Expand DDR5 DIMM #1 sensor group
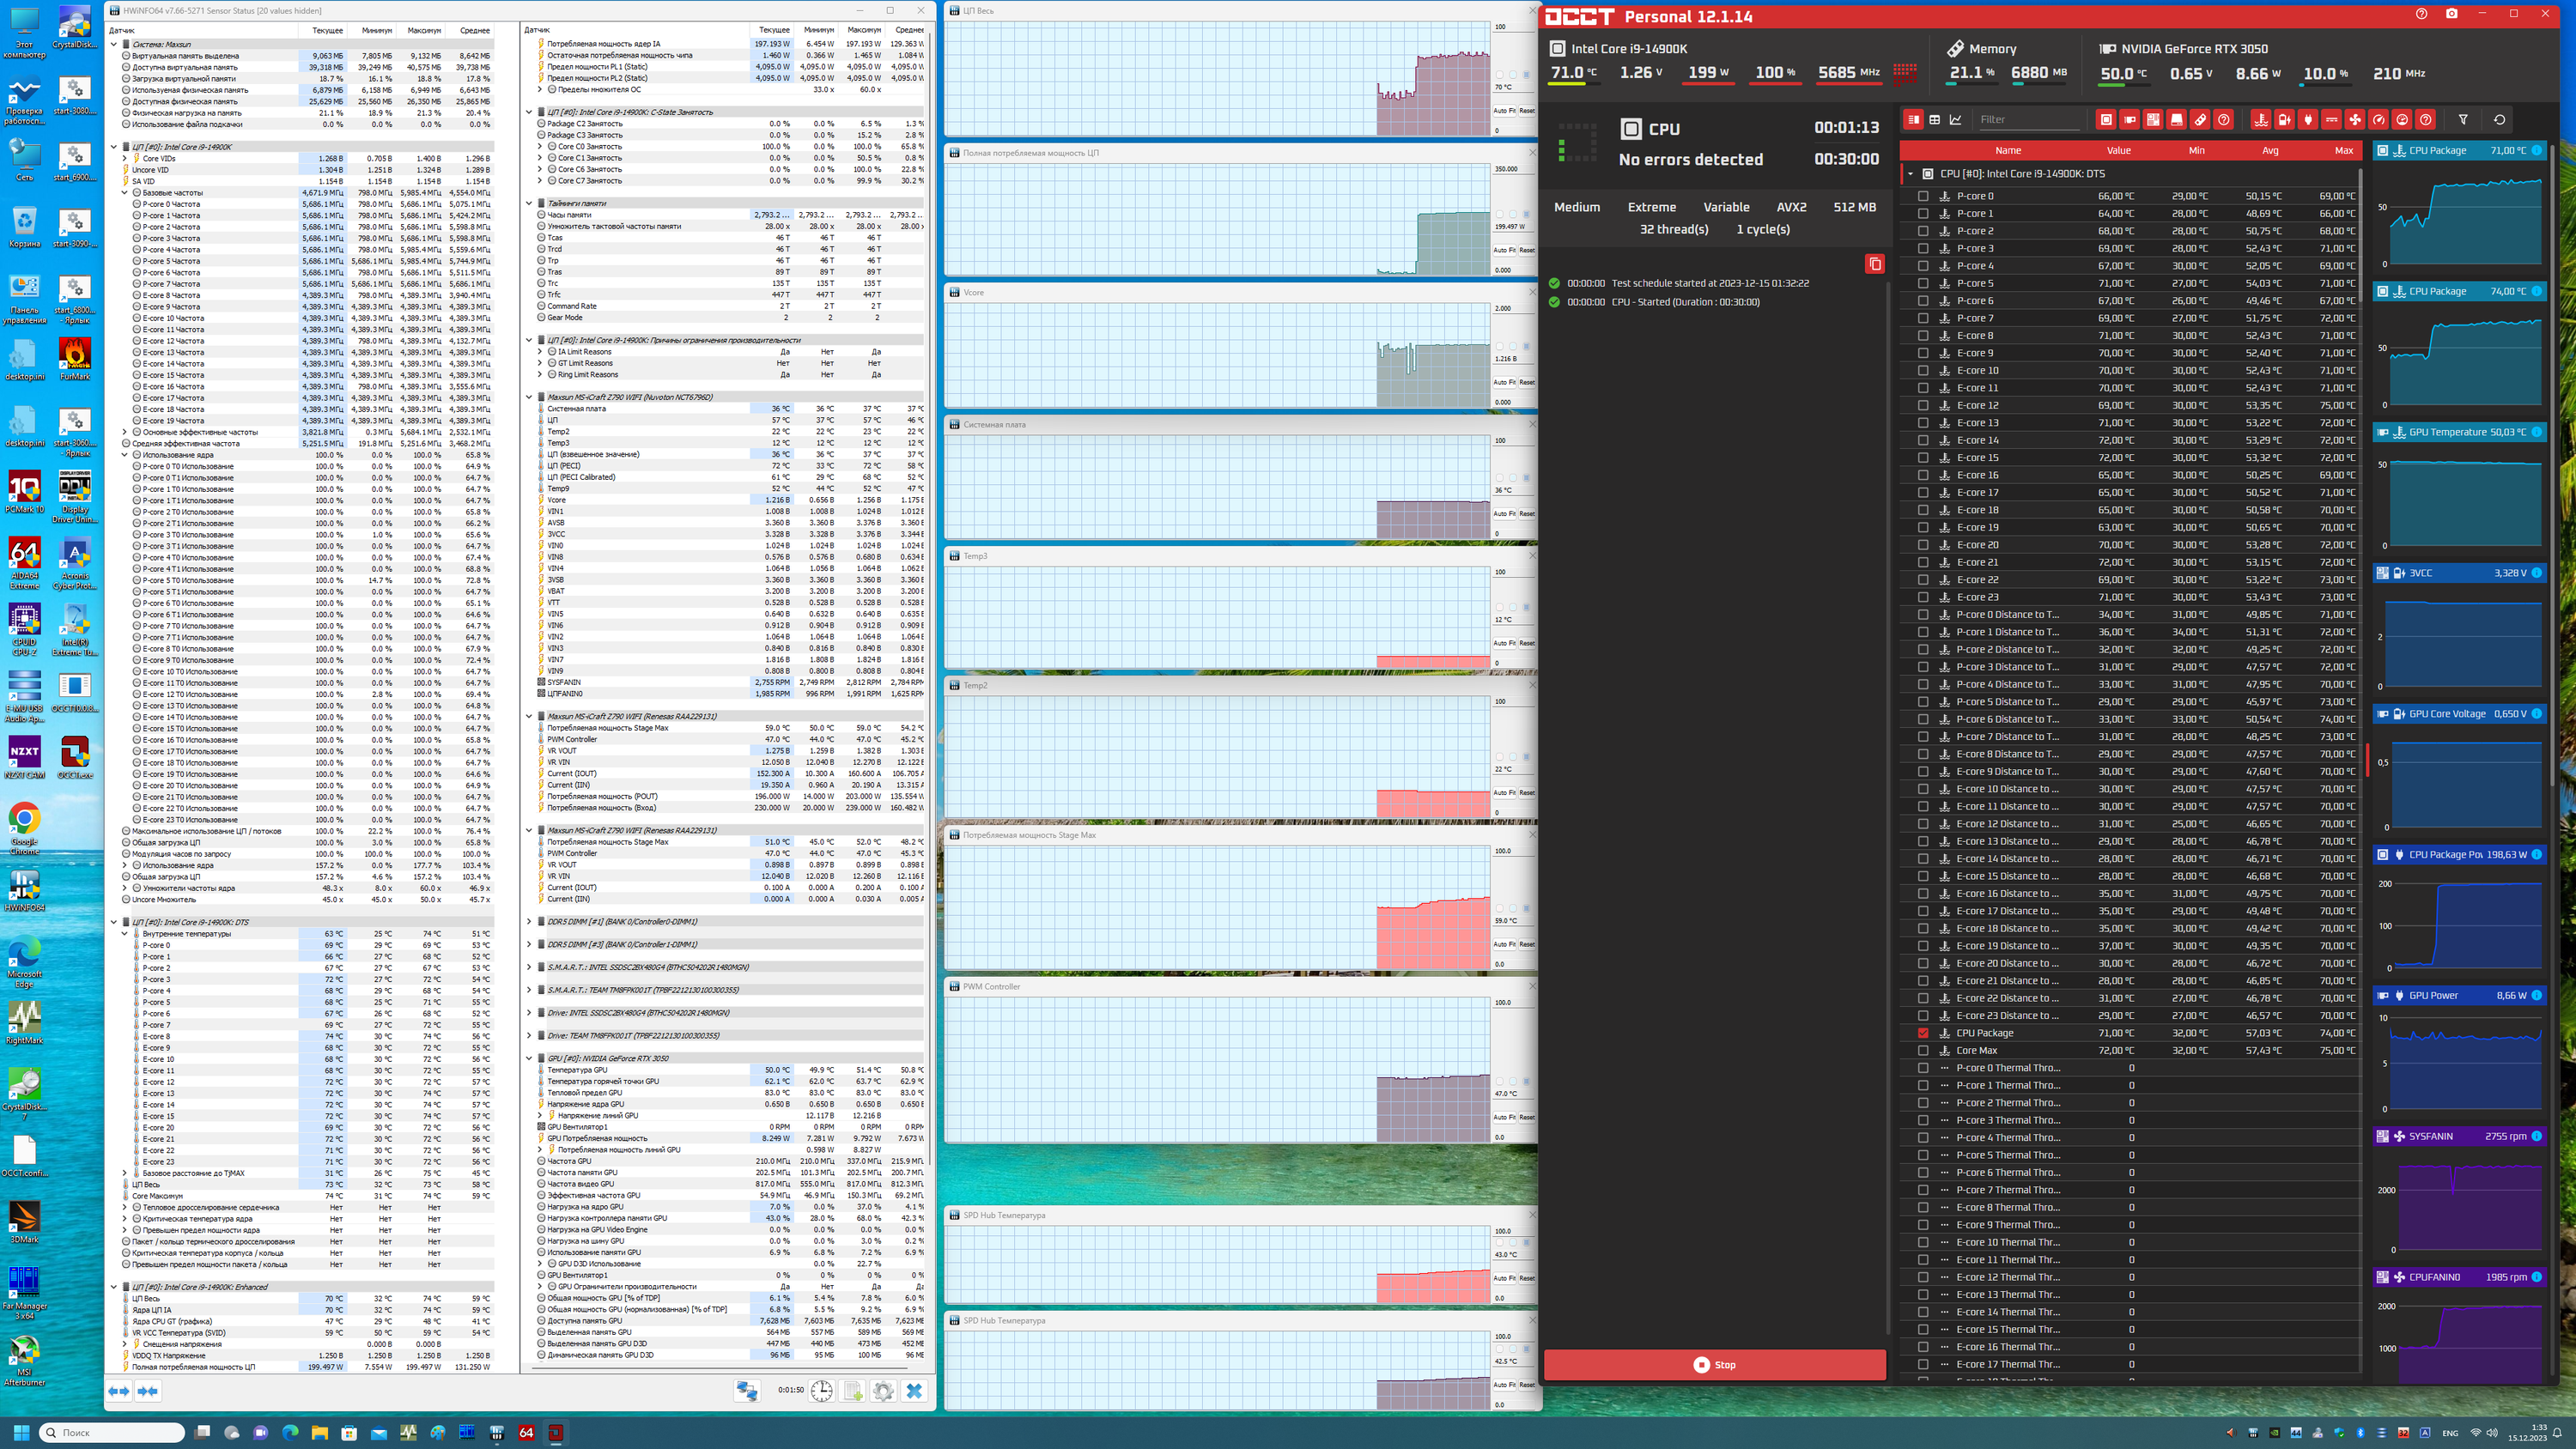2576x1449 pixels. click(529, 922)
